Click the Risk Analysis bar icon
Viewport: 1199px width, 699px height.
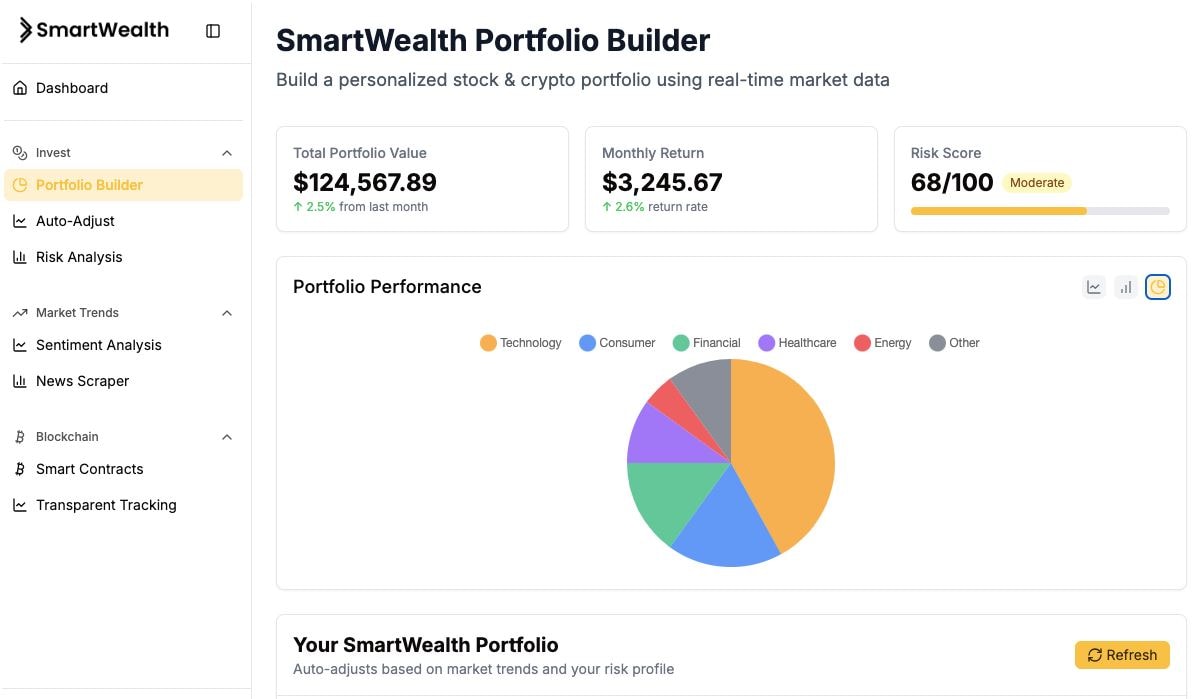coord(20,257)
